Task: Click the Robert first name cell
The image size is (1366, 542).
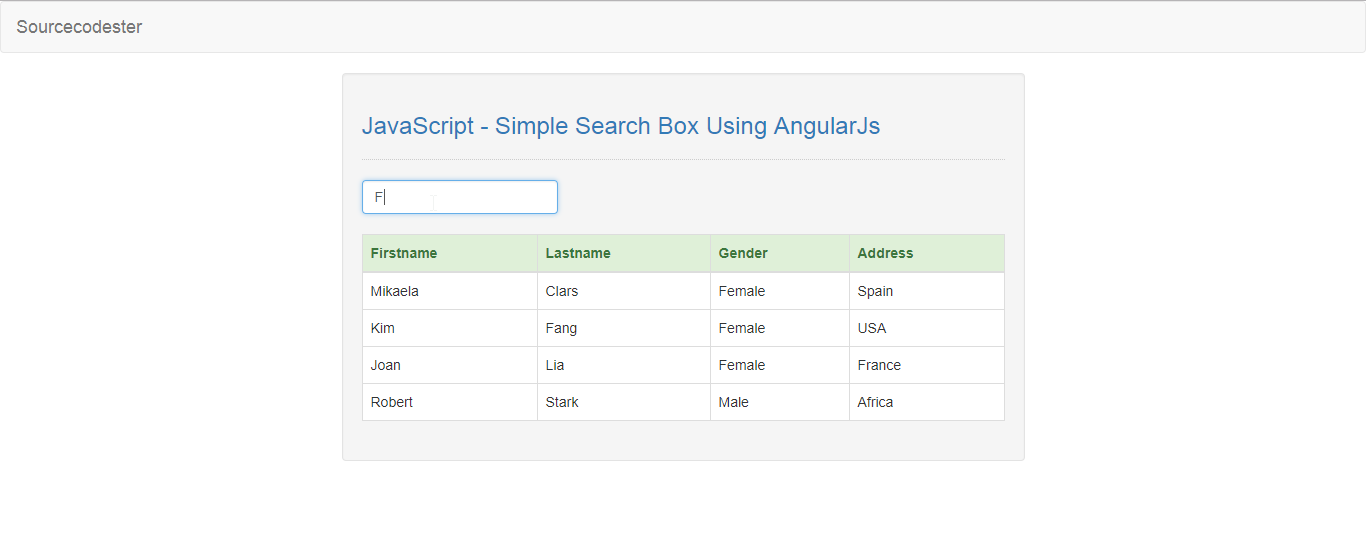Action: [x=450, y=402]
